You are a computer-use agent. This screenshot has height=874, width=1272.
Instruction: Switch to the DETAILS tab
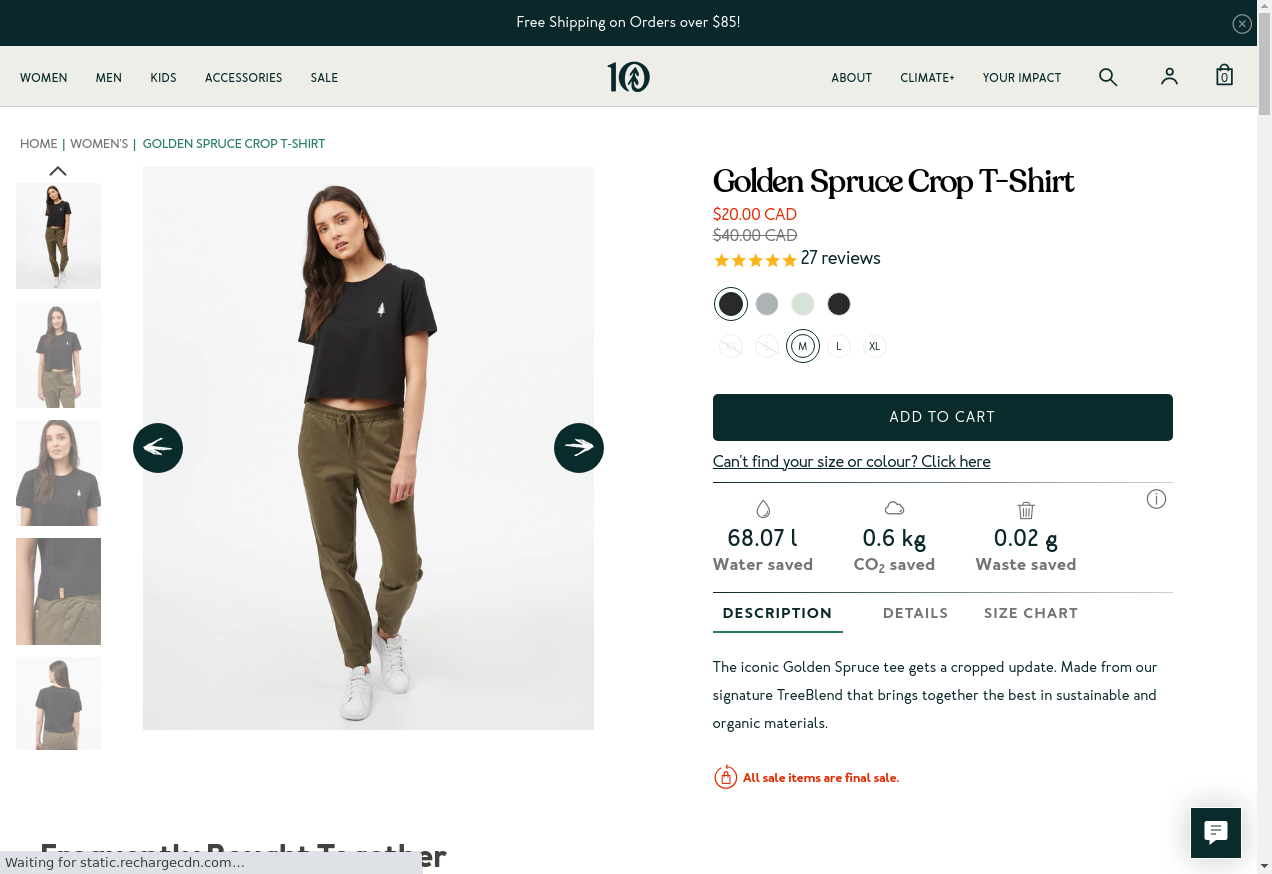[915, 613]
